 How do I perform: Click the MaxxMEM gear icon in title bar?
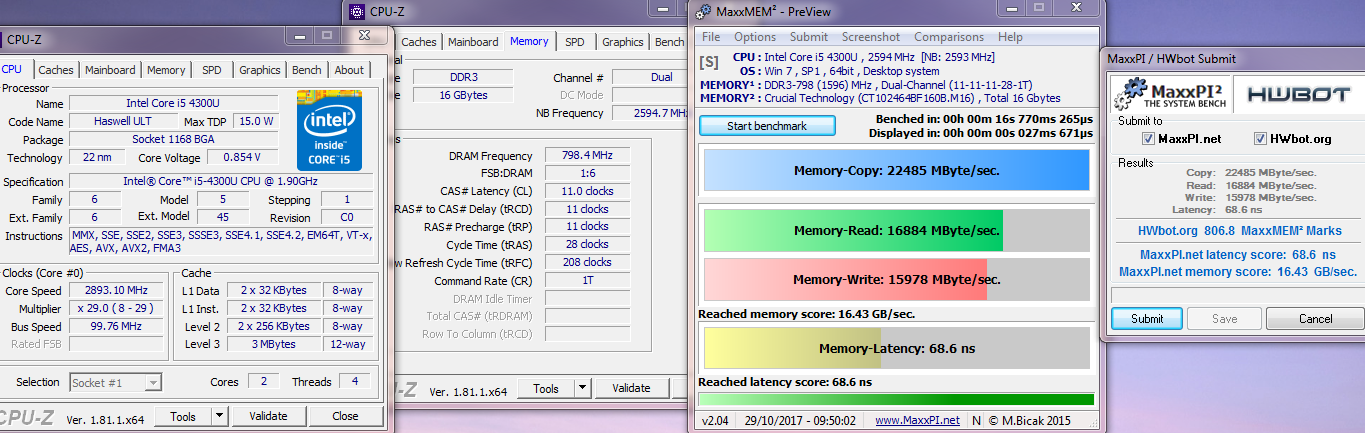pos(704,12)
